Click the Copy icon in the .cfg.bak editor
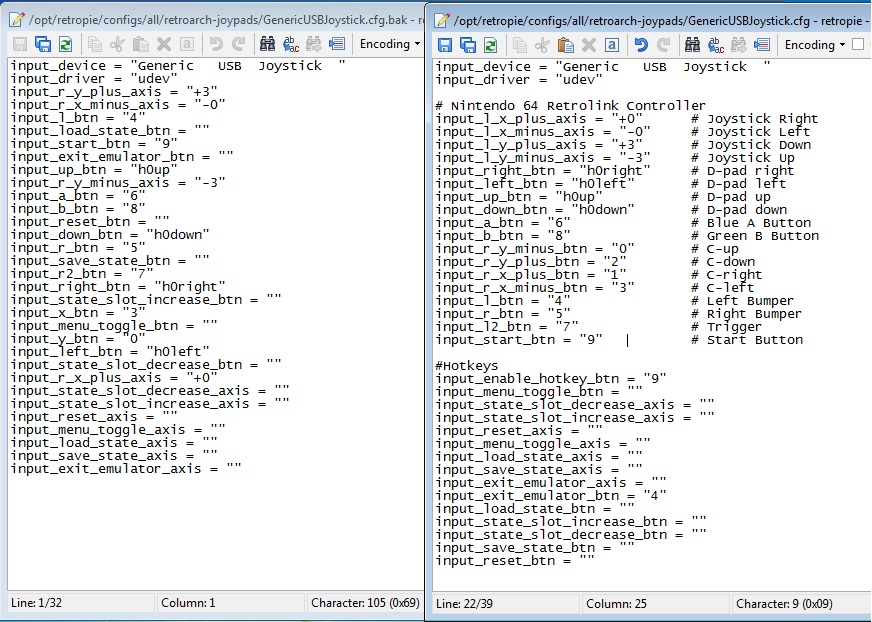The width and height of the screenshot is (872, 622). (x=95, y=44)
